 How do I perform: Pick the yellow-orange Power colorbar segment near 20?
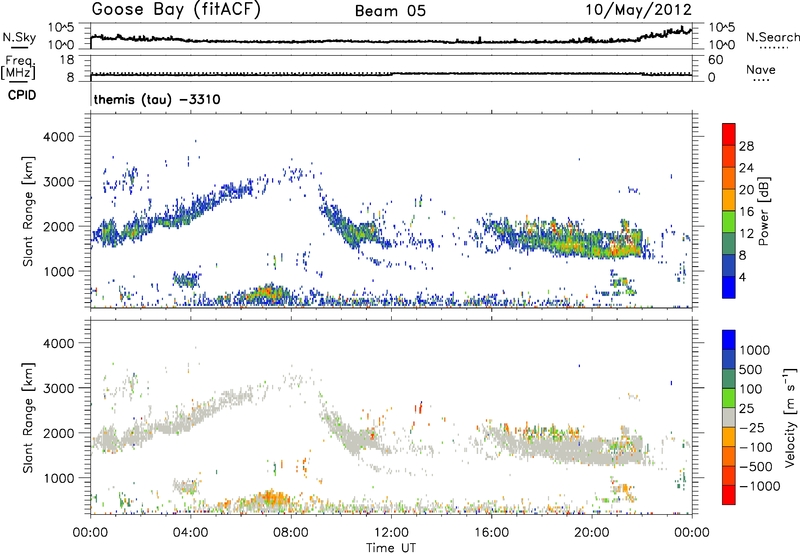pos(729,199)
